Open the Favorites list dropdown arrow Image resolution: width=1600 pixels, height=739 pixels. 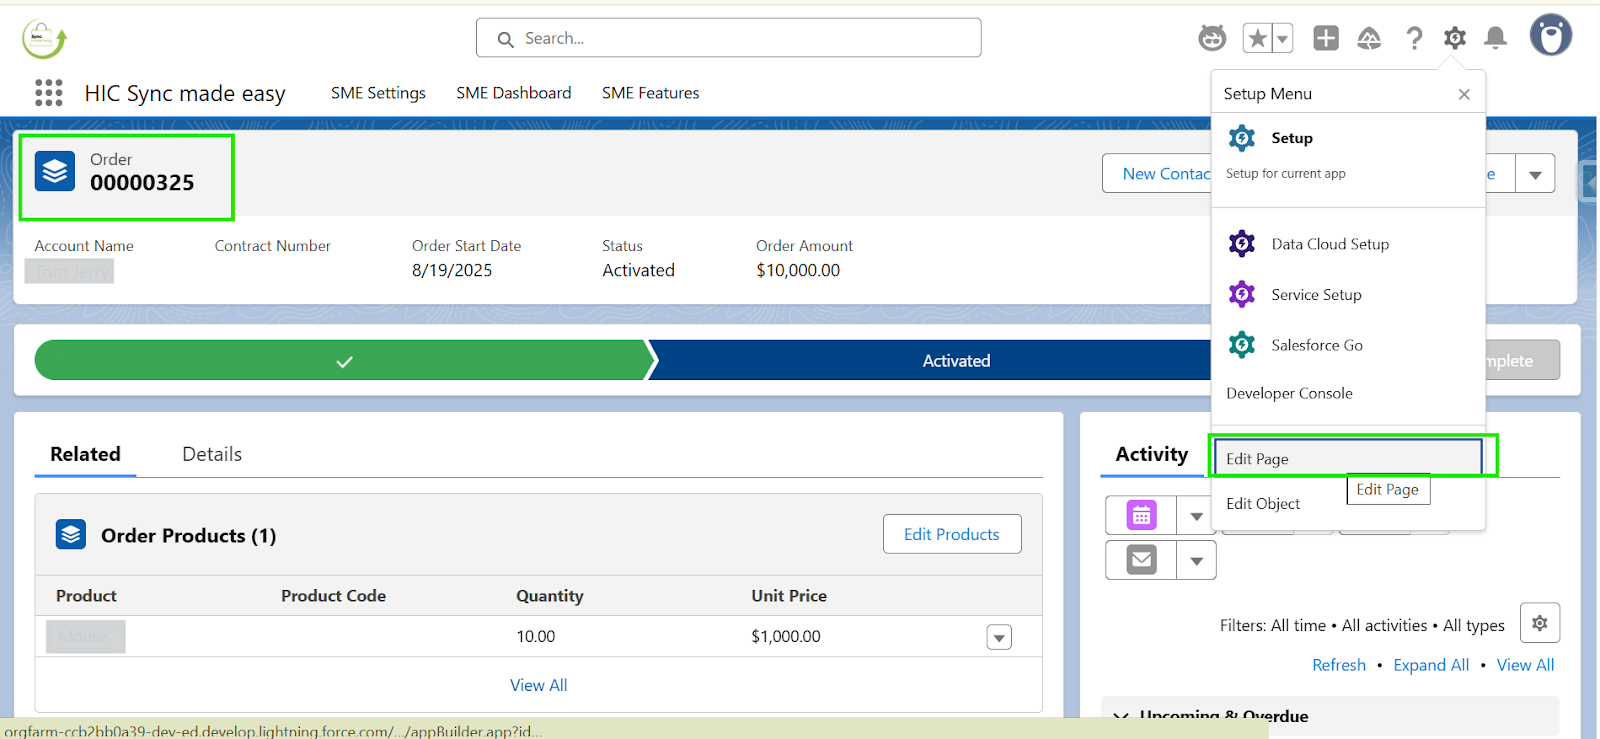tap(1282, 38)
